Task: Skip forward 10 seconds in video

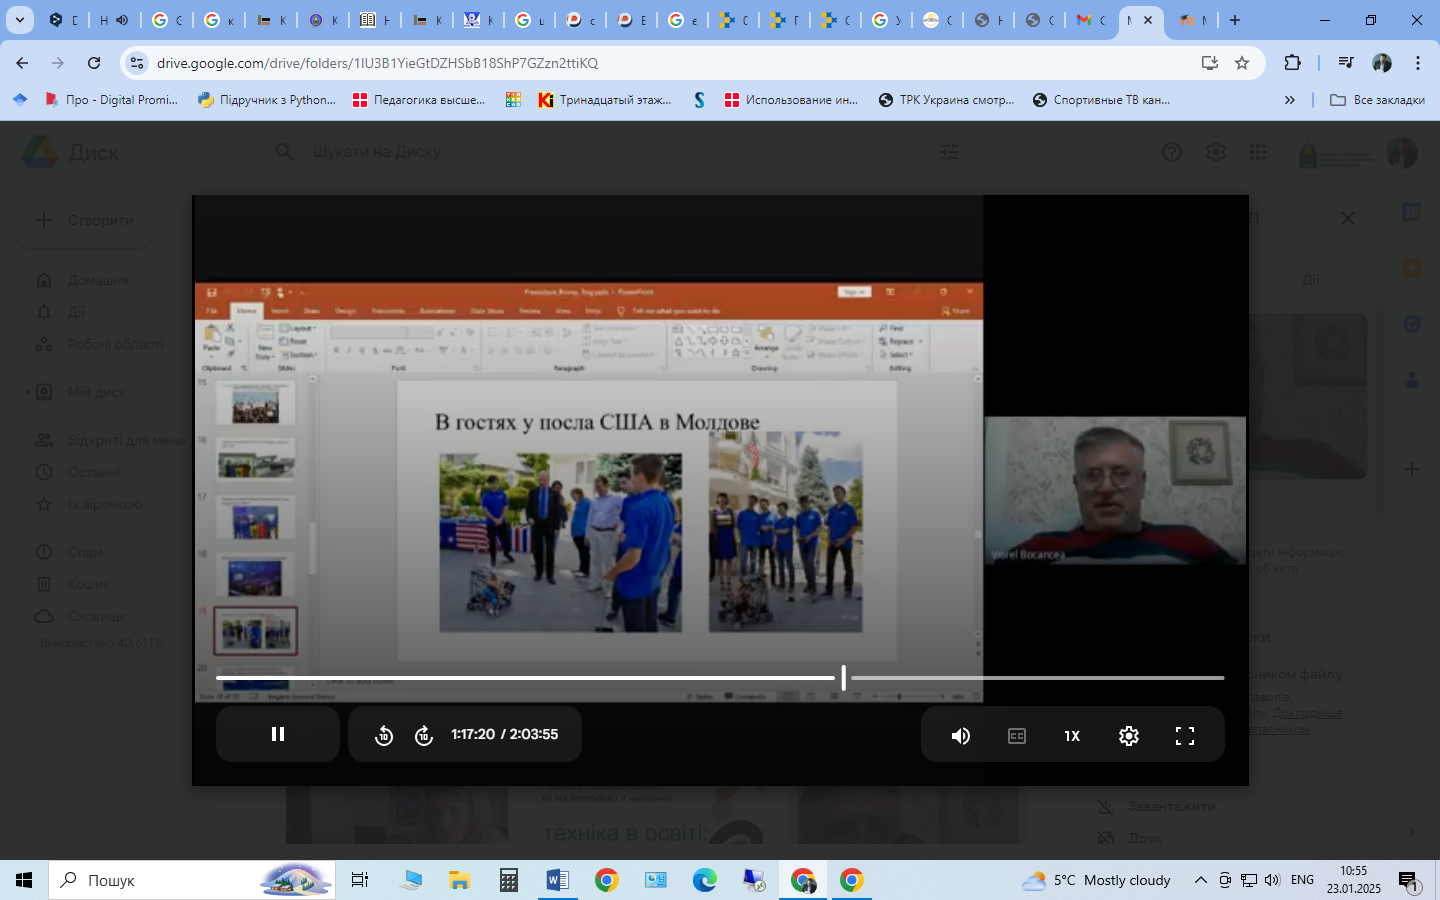Action: [x=424, y=736]
